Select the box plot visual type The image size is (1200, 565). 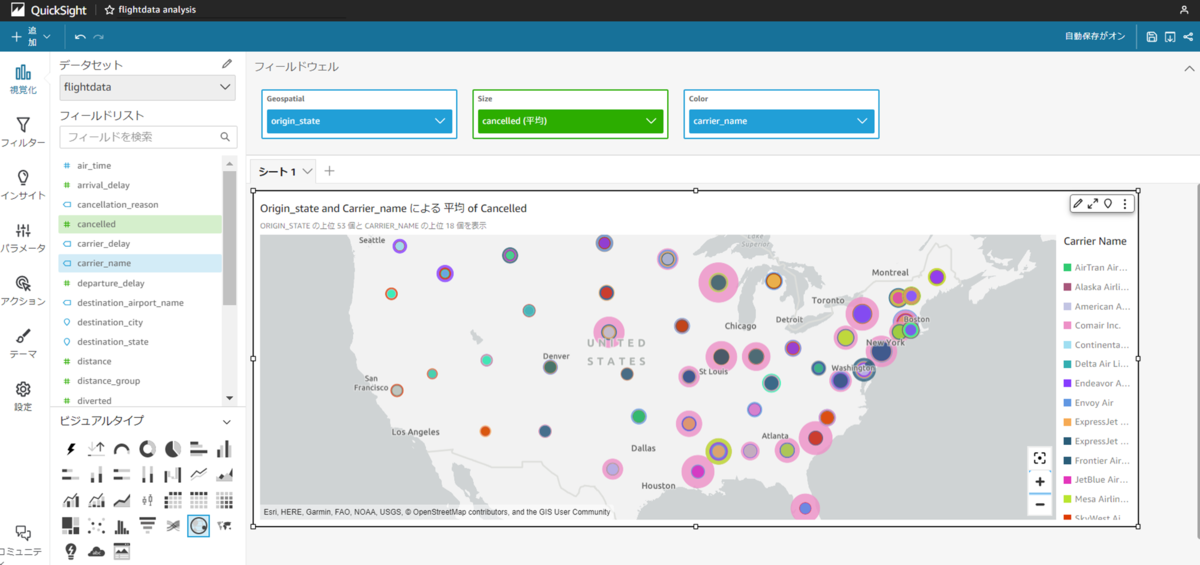(x=147, y=499)
